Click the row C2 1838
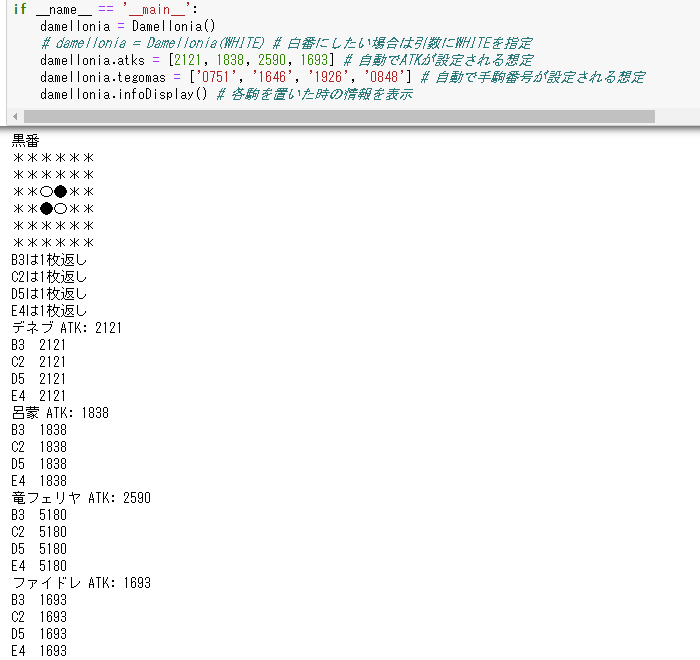The height and width of the screenshot is (660, 700). click(39, 446)
